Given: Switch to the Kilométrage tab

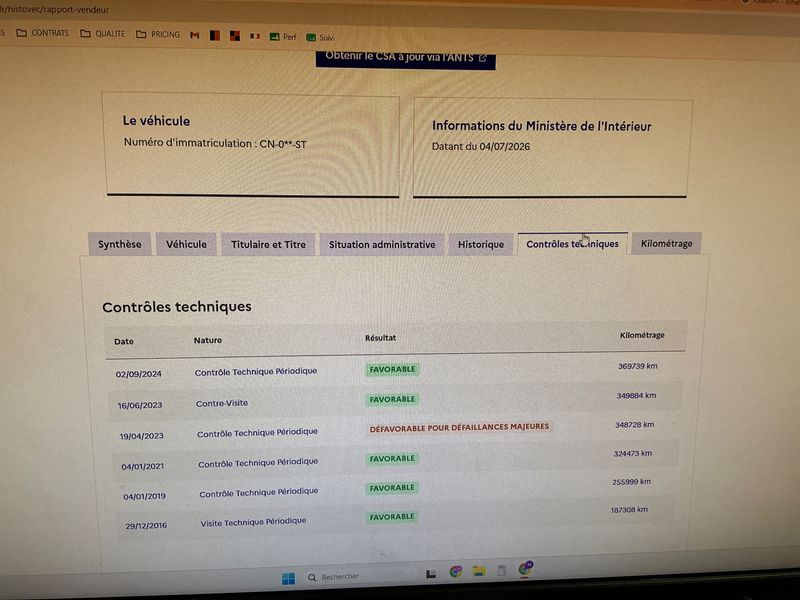Looking at the screenshot, I should pos(666,243).
